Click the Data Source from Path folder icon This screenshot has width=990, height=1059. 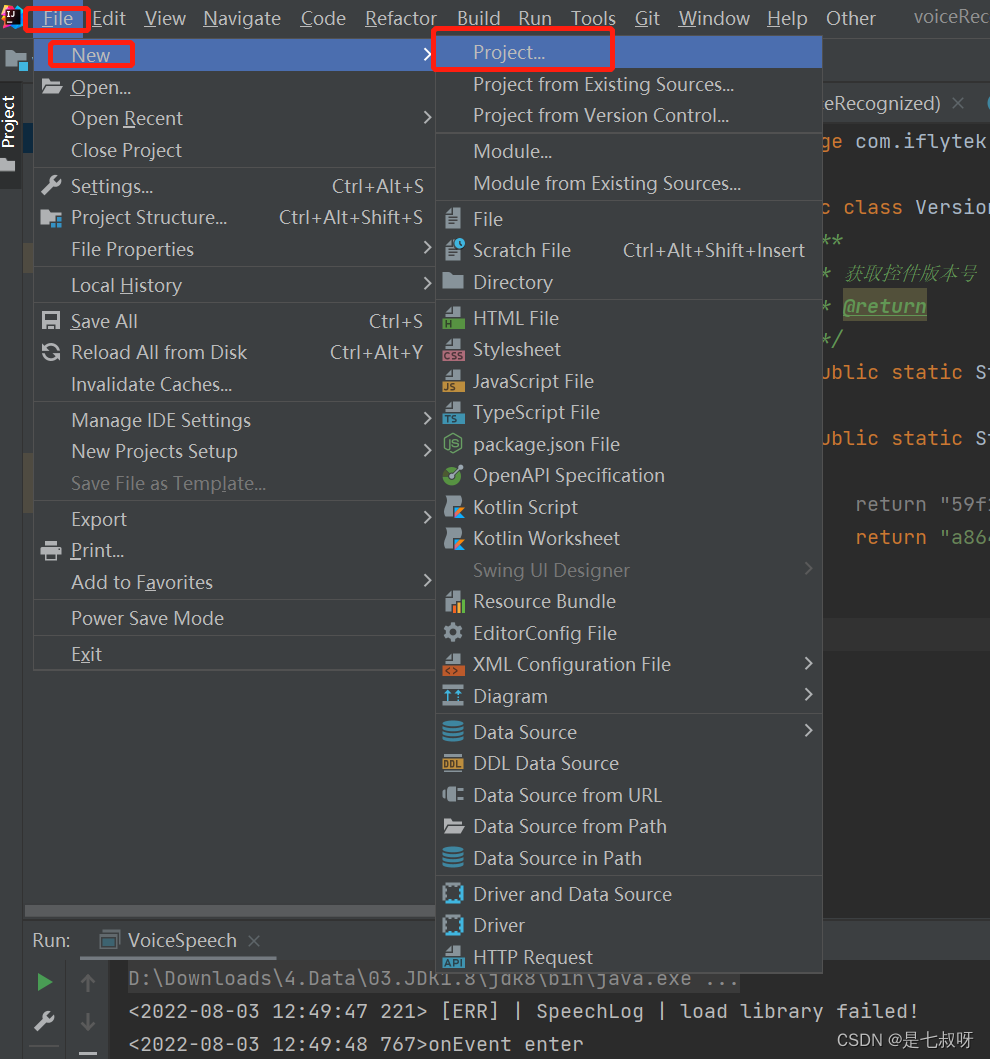[x=453, y=826]
